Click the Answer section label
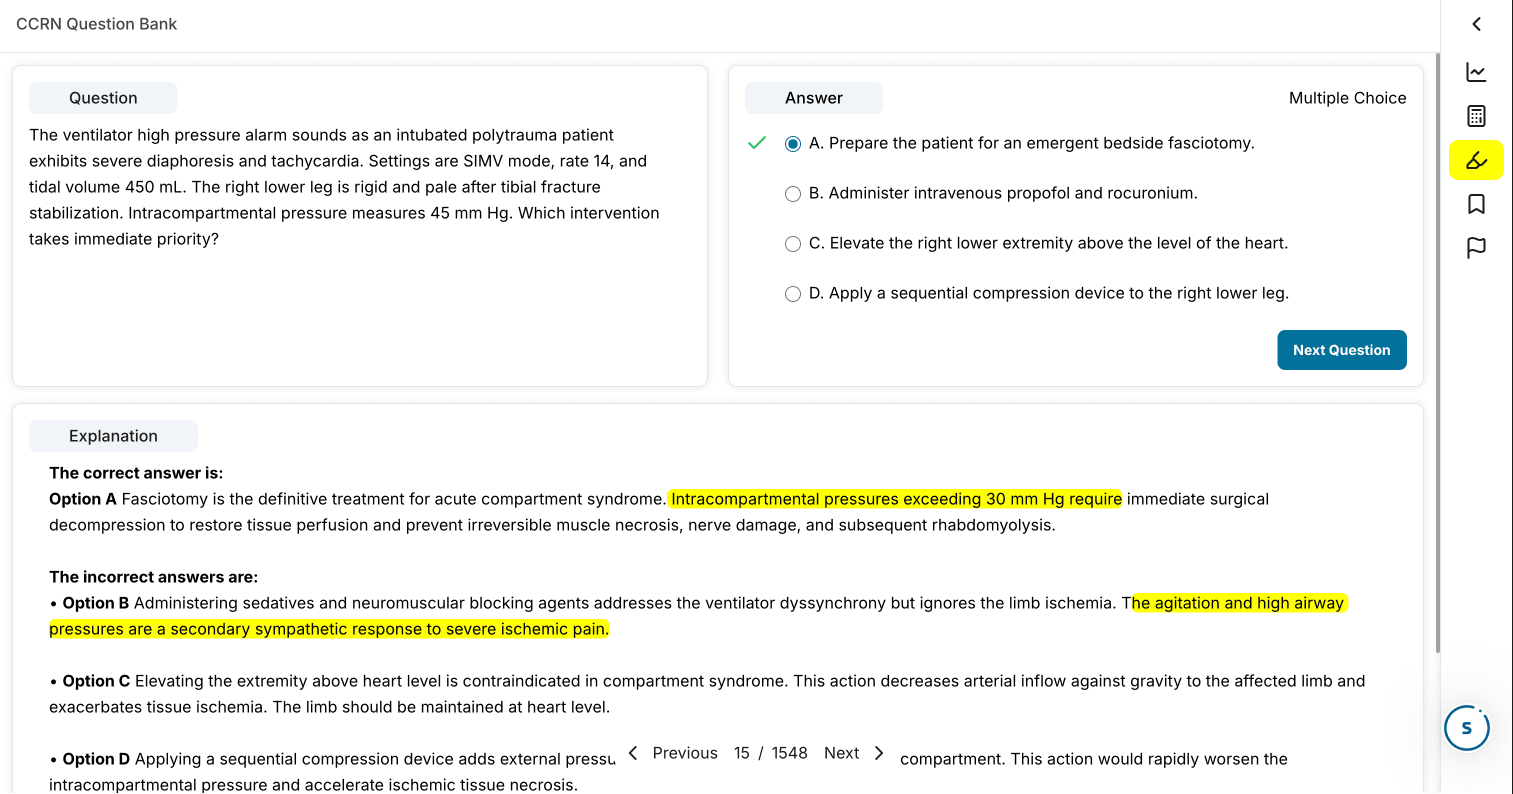Viewport: 1513px width, 794px height. [813, 97]
